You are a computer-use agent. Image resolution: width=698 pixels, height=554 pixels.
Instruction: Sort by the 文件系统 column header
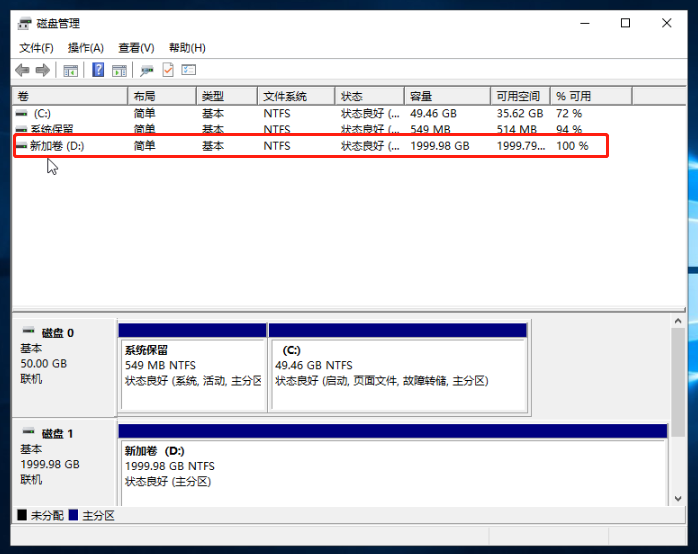296,96
